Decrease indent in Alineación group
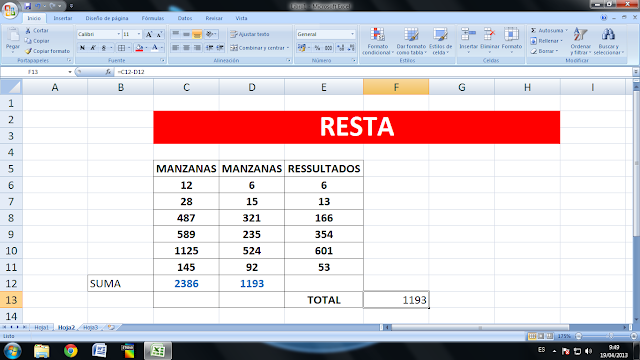The width and height of the screenshot is (640, 360). click(x=209, y=48)
